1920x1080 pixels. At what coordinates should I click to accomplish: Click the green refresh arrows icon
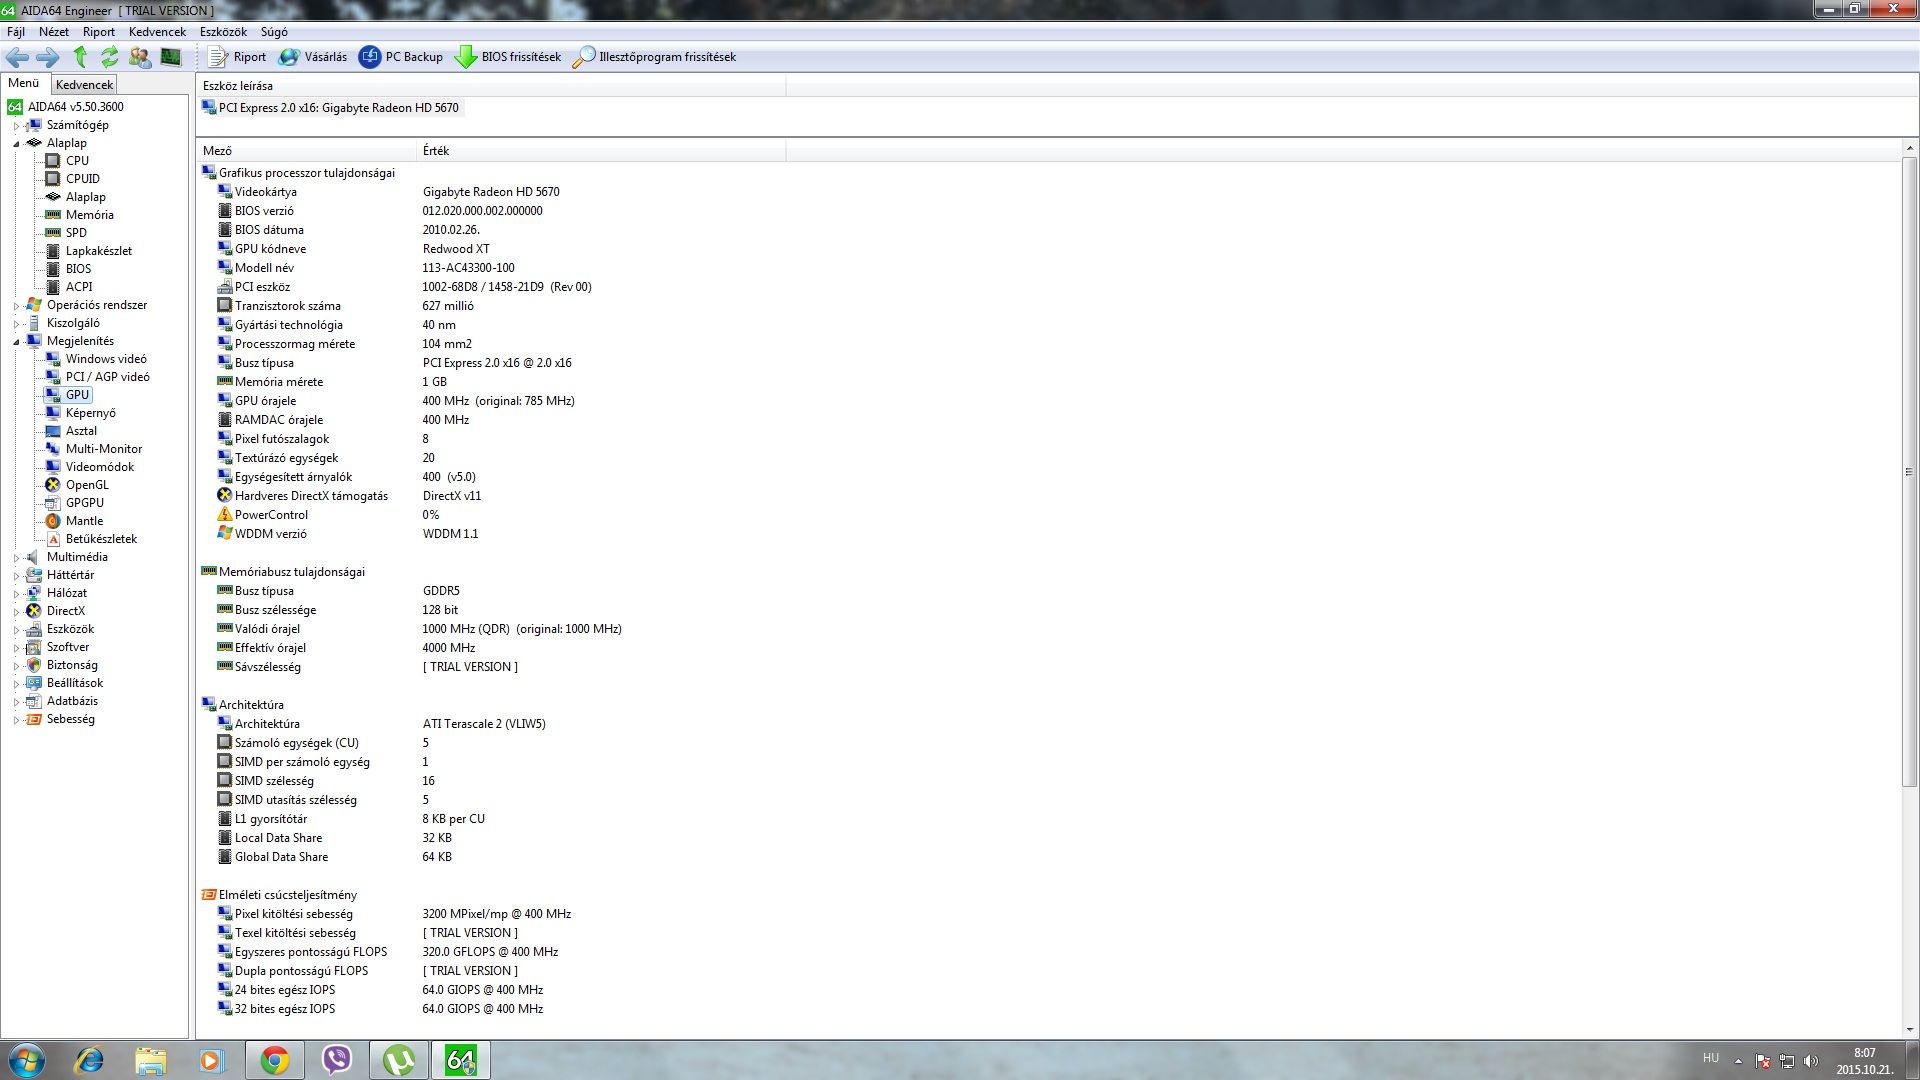click(110, 57)
